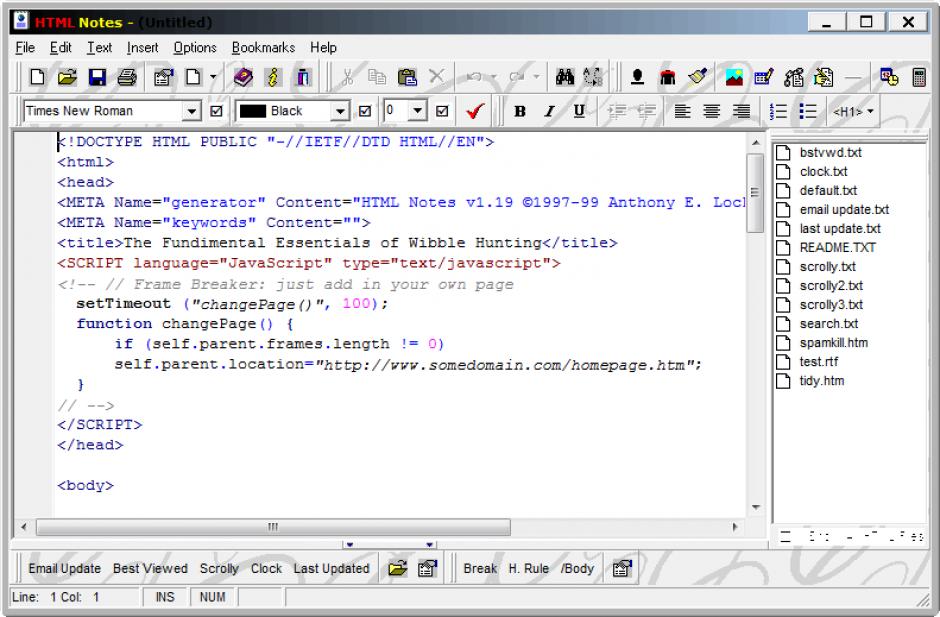The width and height of the screenshot is (940, 617).
Task: Click the black color swatch in the color box
Action: 252,111
